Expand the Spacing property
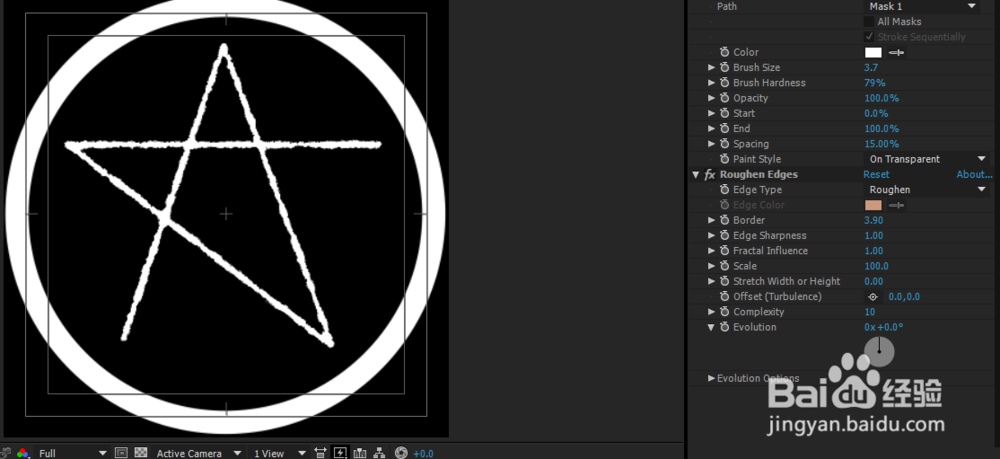 point(711,144)
